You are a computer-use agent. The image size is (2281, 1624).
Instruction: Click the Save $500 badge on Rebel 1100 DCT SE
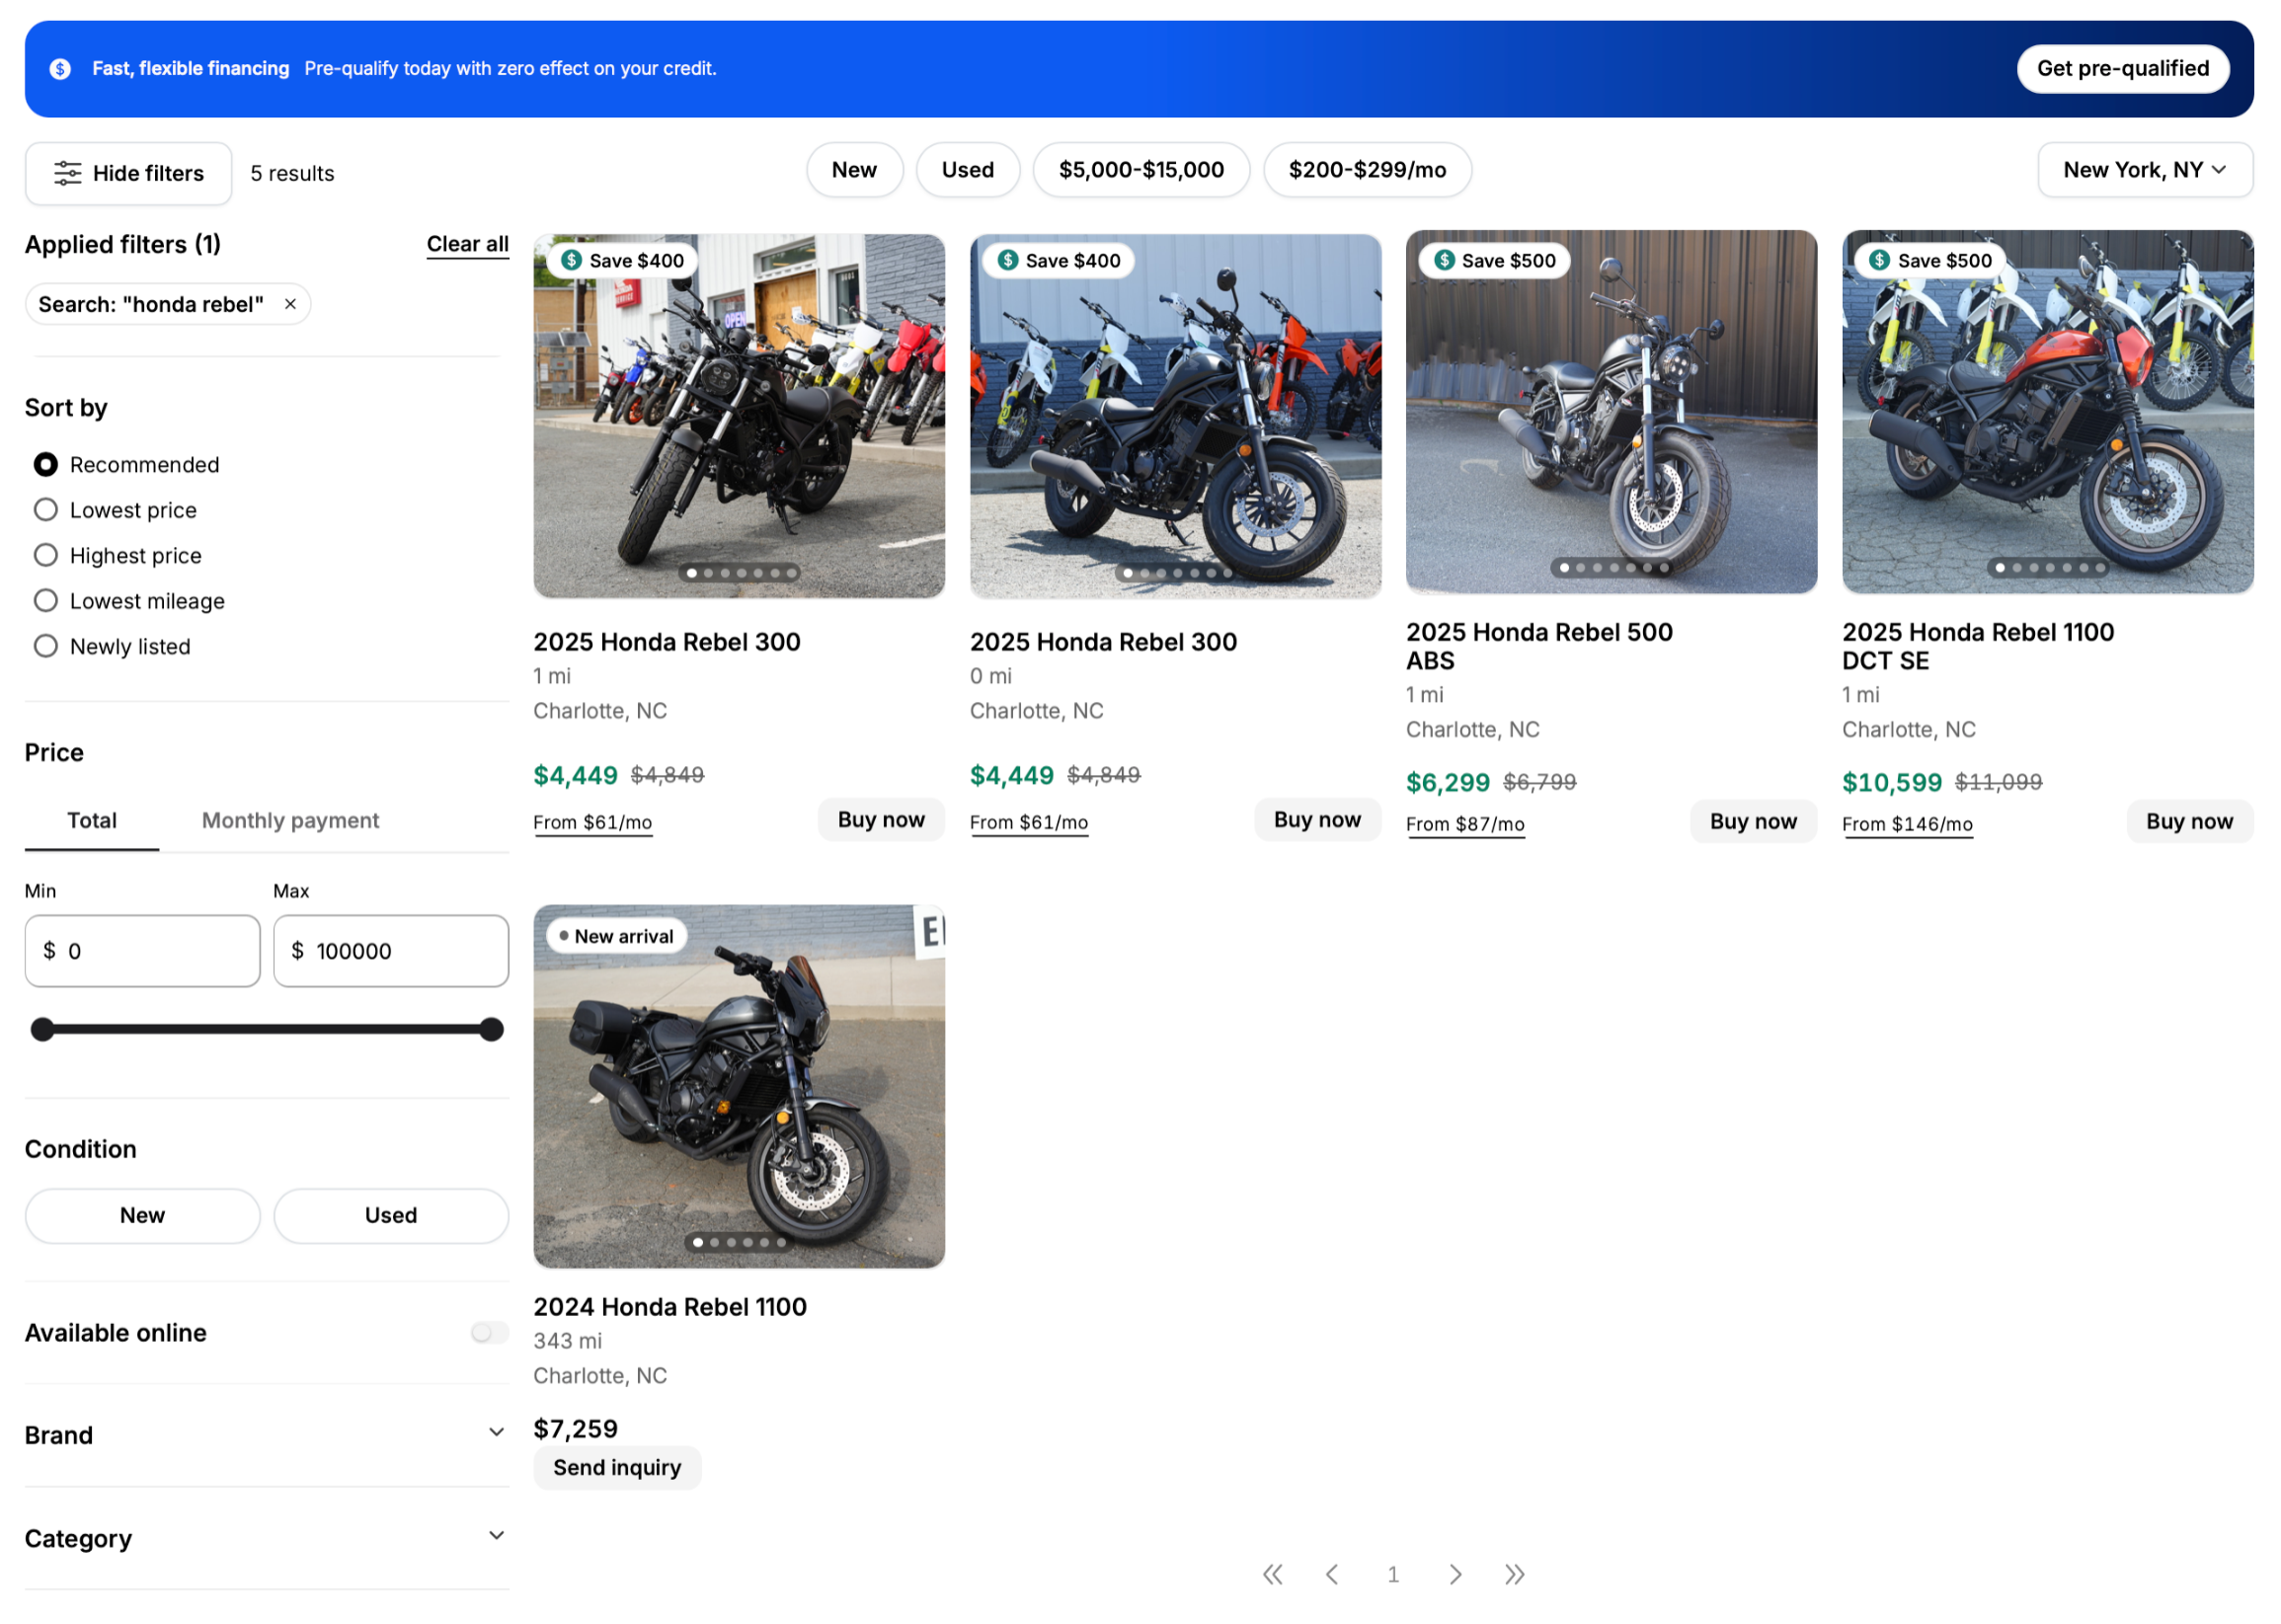click(x=1932, y=260)
